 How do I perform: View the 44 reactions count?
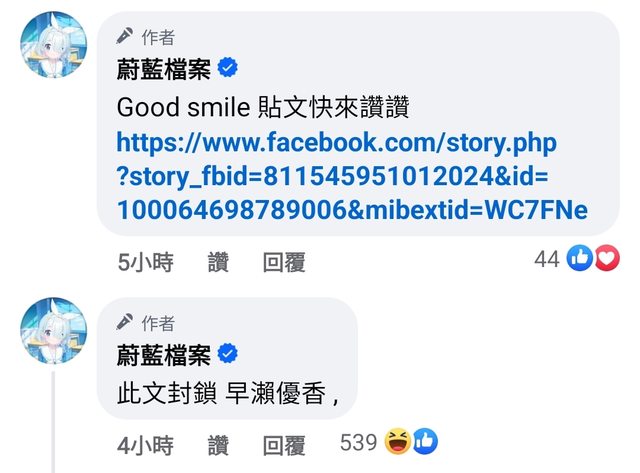547,259
